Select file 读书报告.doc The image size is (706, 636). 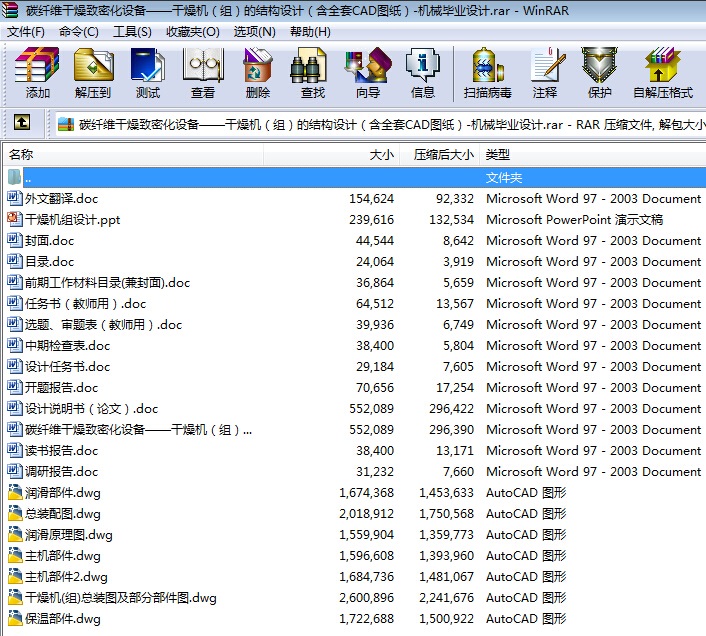point(61,451)
